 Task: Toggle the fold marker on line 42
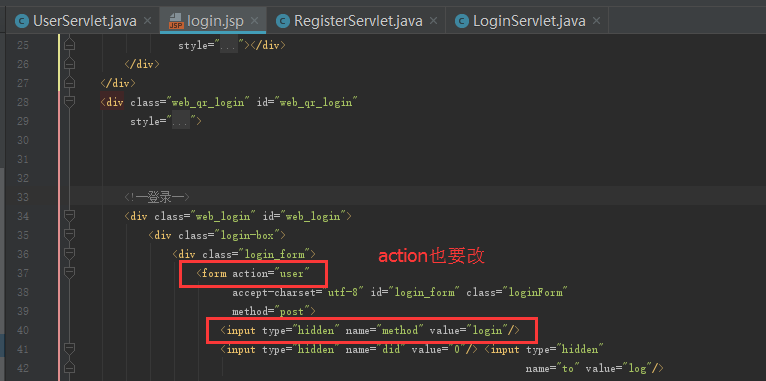click(x=70, y=368)
